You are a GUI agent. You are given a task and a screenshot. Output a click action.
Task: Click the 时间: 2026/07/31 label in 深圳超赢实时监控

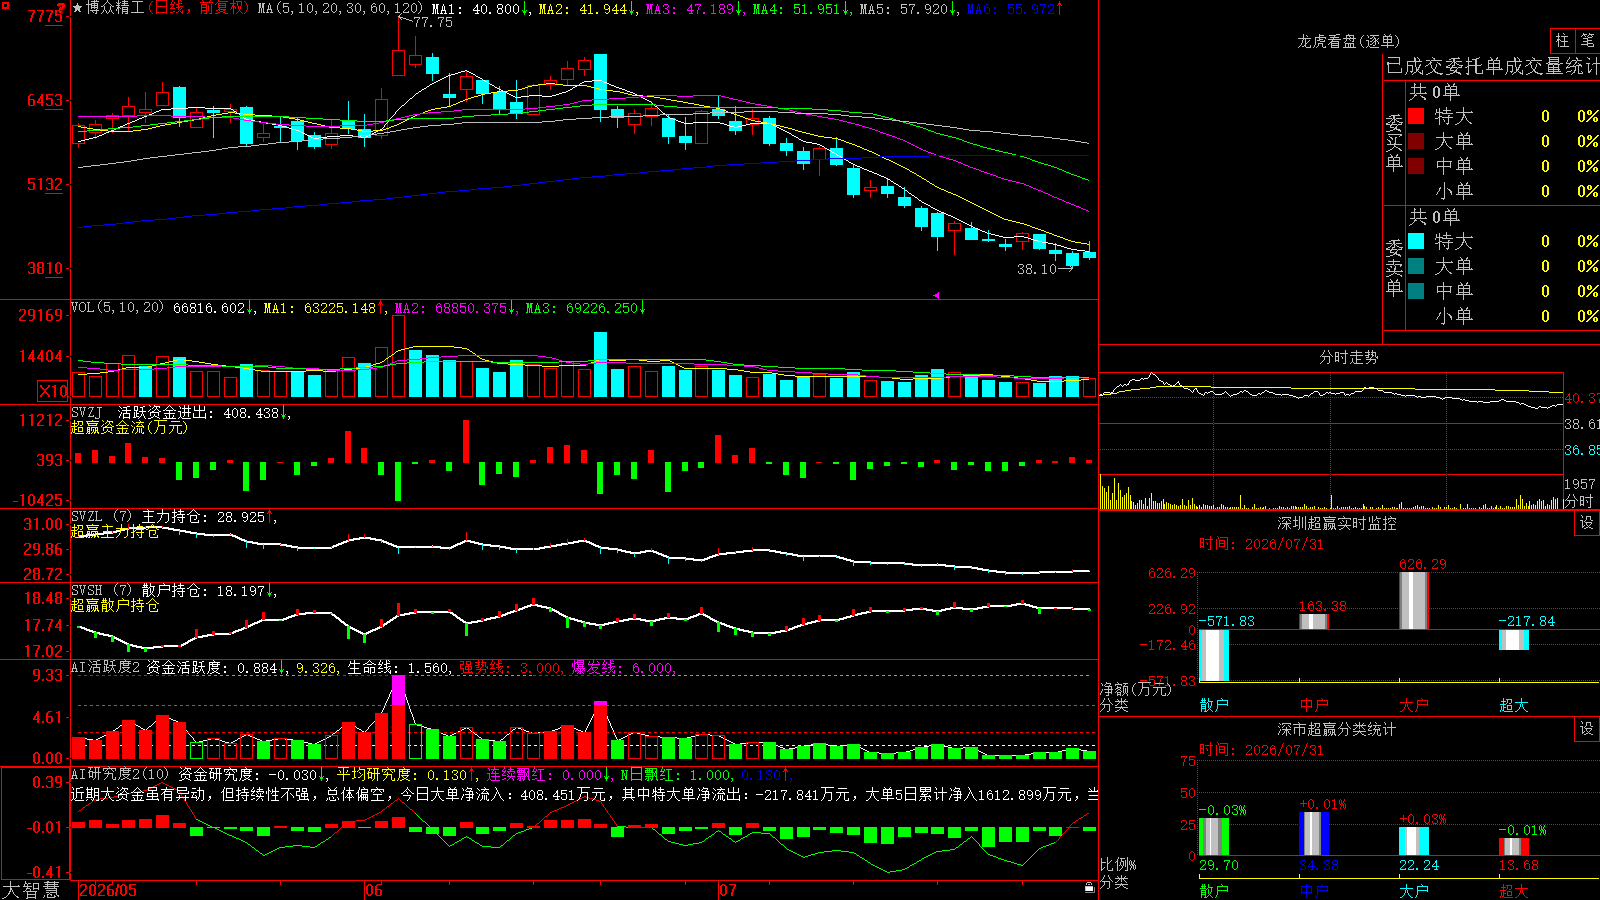(x=1261, y=544)
